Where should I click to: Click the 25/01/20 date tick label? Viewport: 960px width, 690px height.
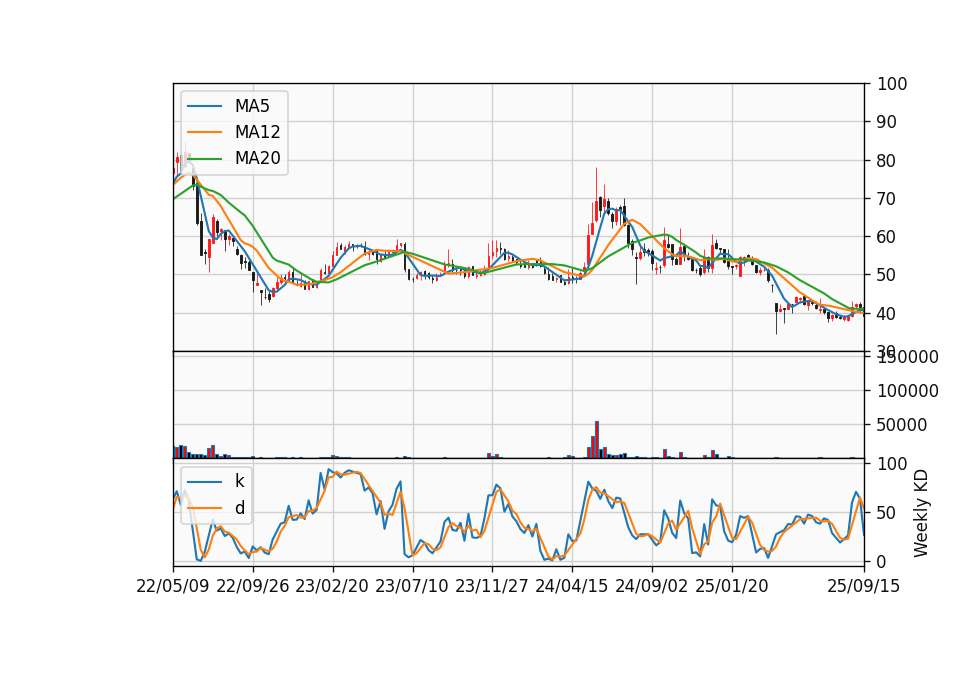coord(732,586)
